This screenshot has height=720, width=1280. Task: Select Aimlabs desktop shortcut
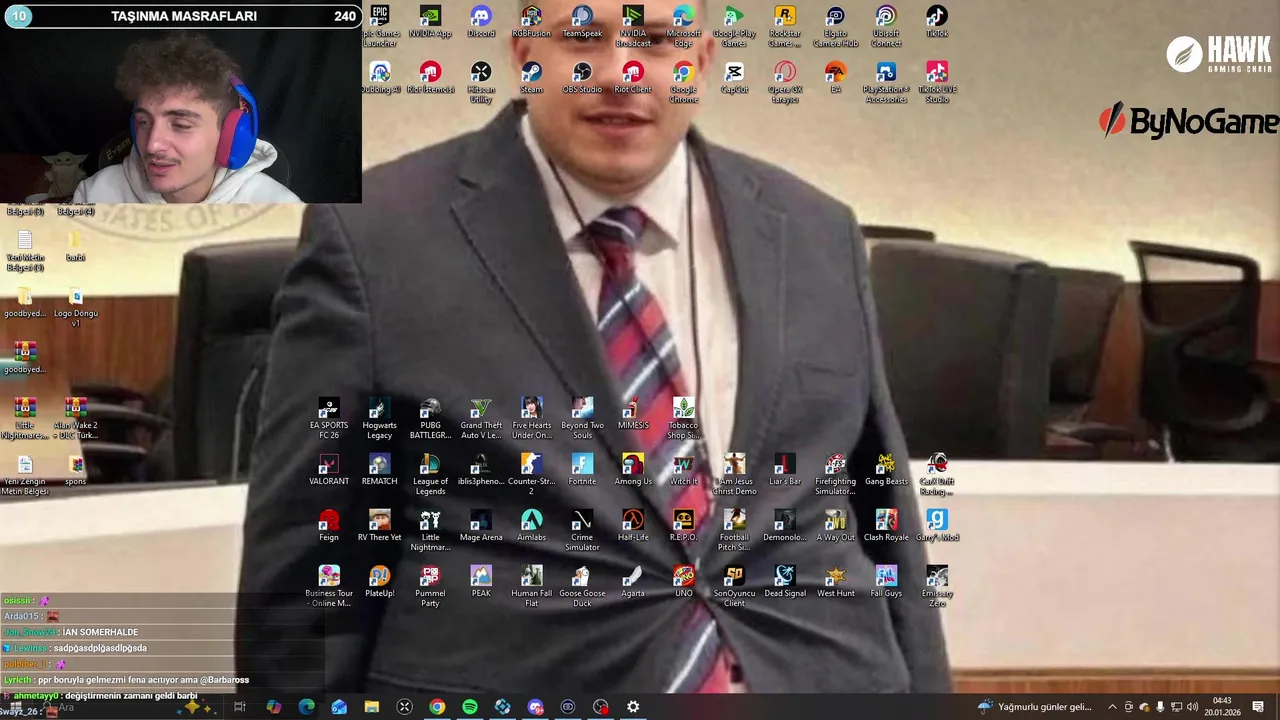[x=531, y=526]
